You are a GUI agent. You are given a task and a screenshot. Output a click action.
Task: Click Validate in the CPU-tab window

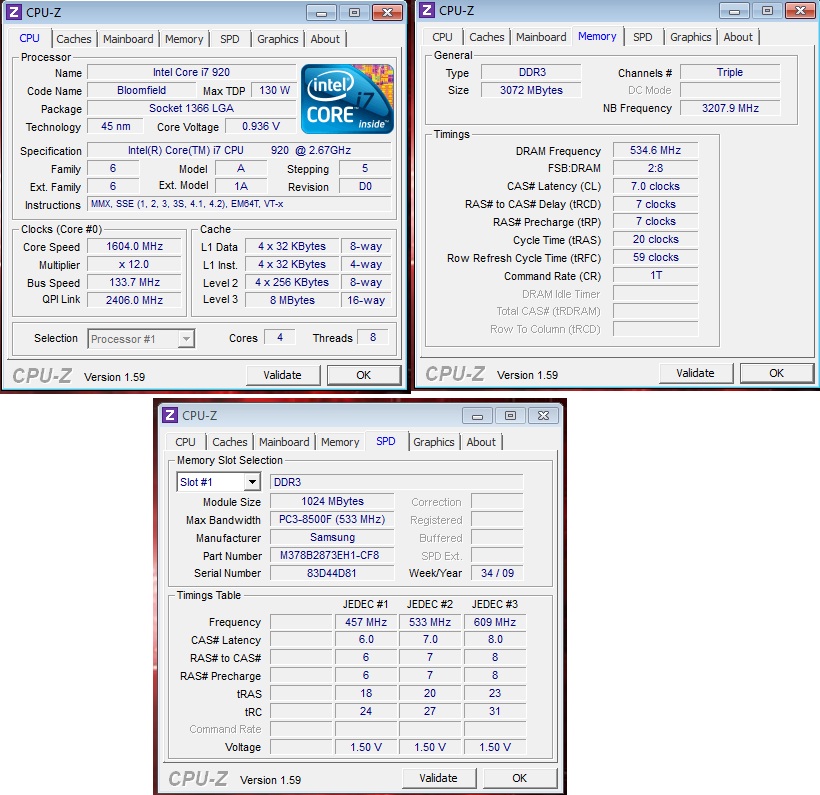(x=282, y=375)
